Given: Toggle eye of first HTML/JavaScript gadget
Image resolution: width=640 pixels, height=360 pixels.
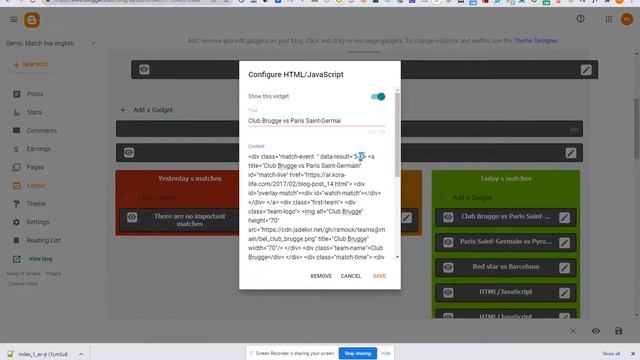Looking at the screenshot, I should pos(448,293).
